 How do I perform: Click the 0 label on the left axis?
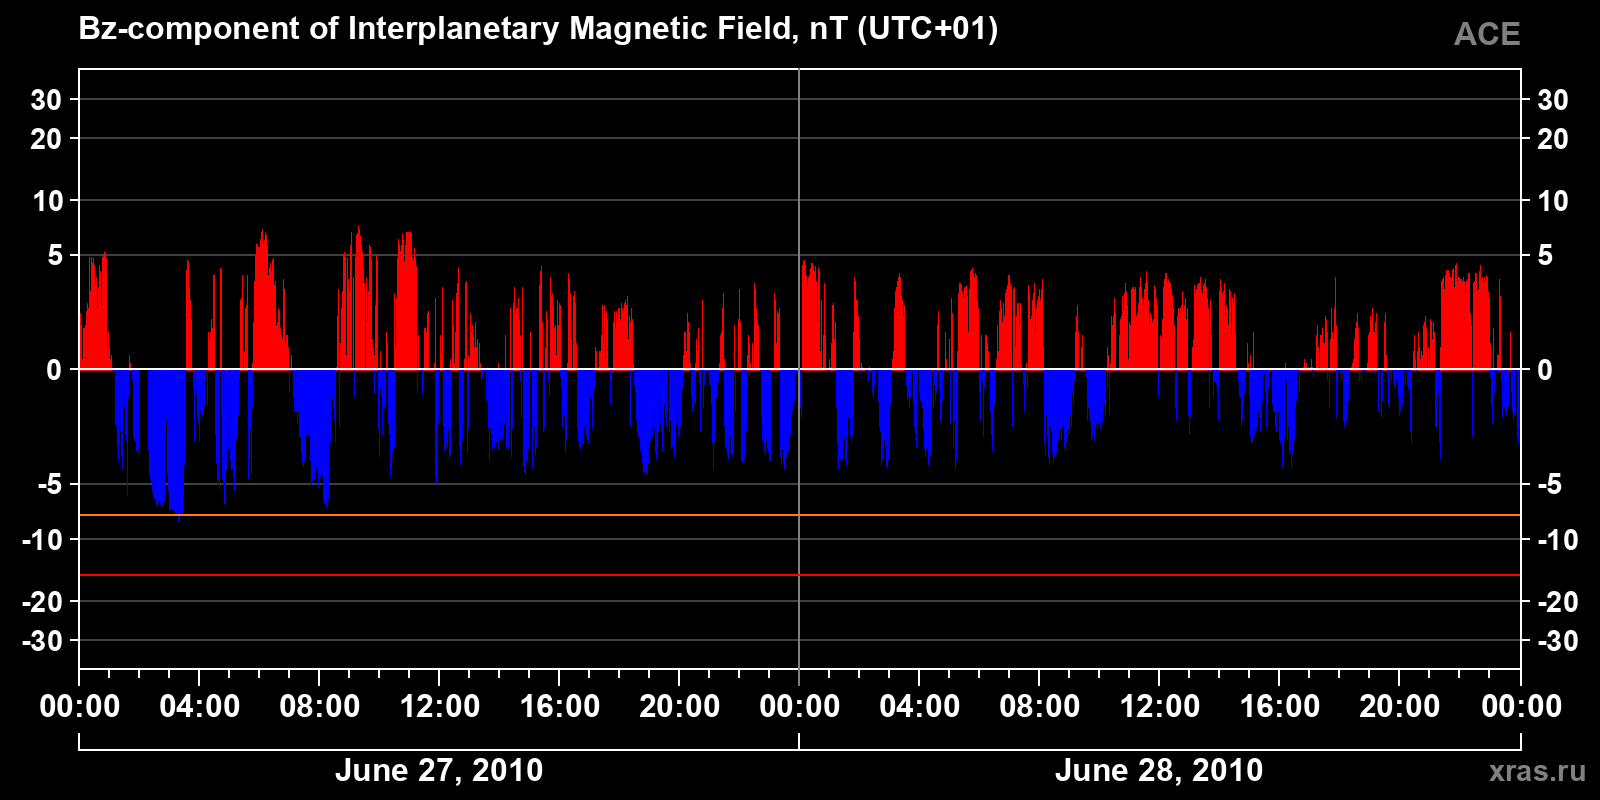click(55, 370)
